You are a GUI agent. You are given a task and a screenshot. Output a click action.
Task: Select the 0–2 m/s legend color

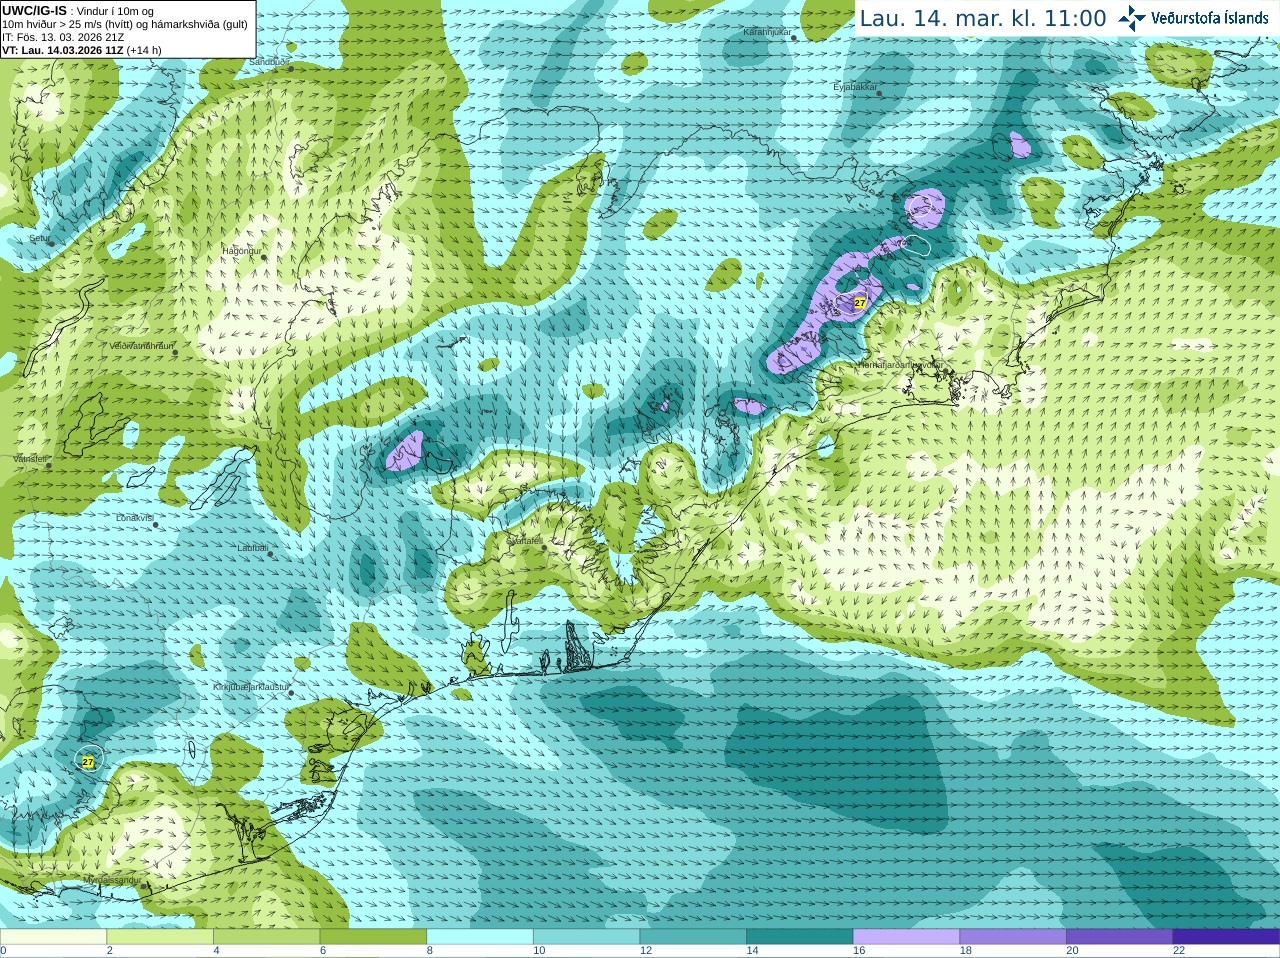click(x=53, y=937)
